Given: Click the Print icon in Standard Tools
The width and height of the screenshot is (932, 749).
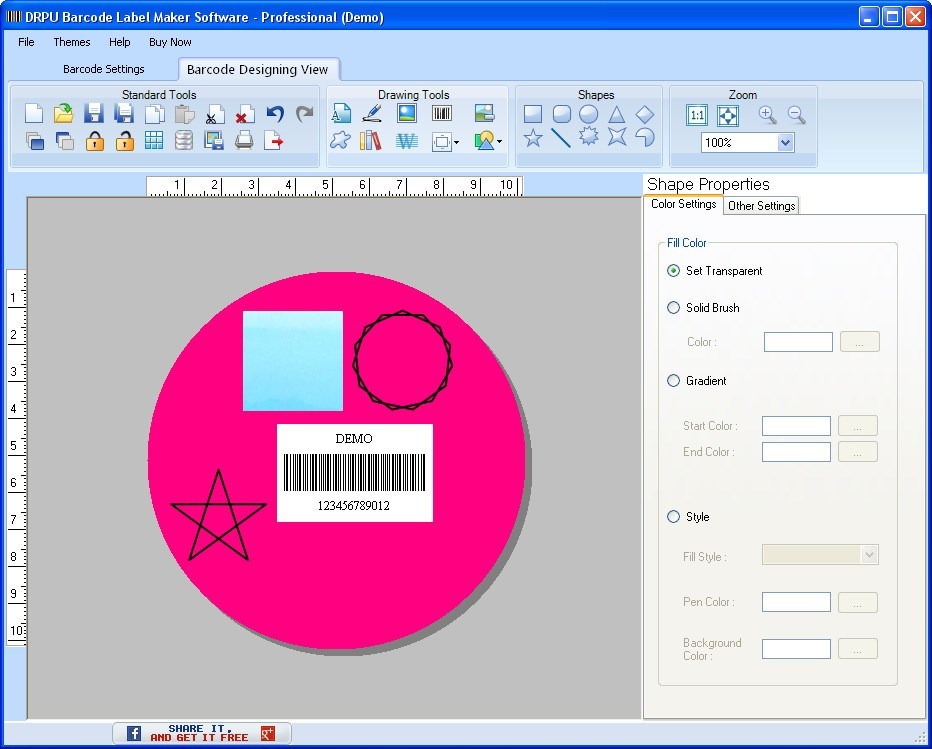Looking at the screenshot, I should point(244,140).
